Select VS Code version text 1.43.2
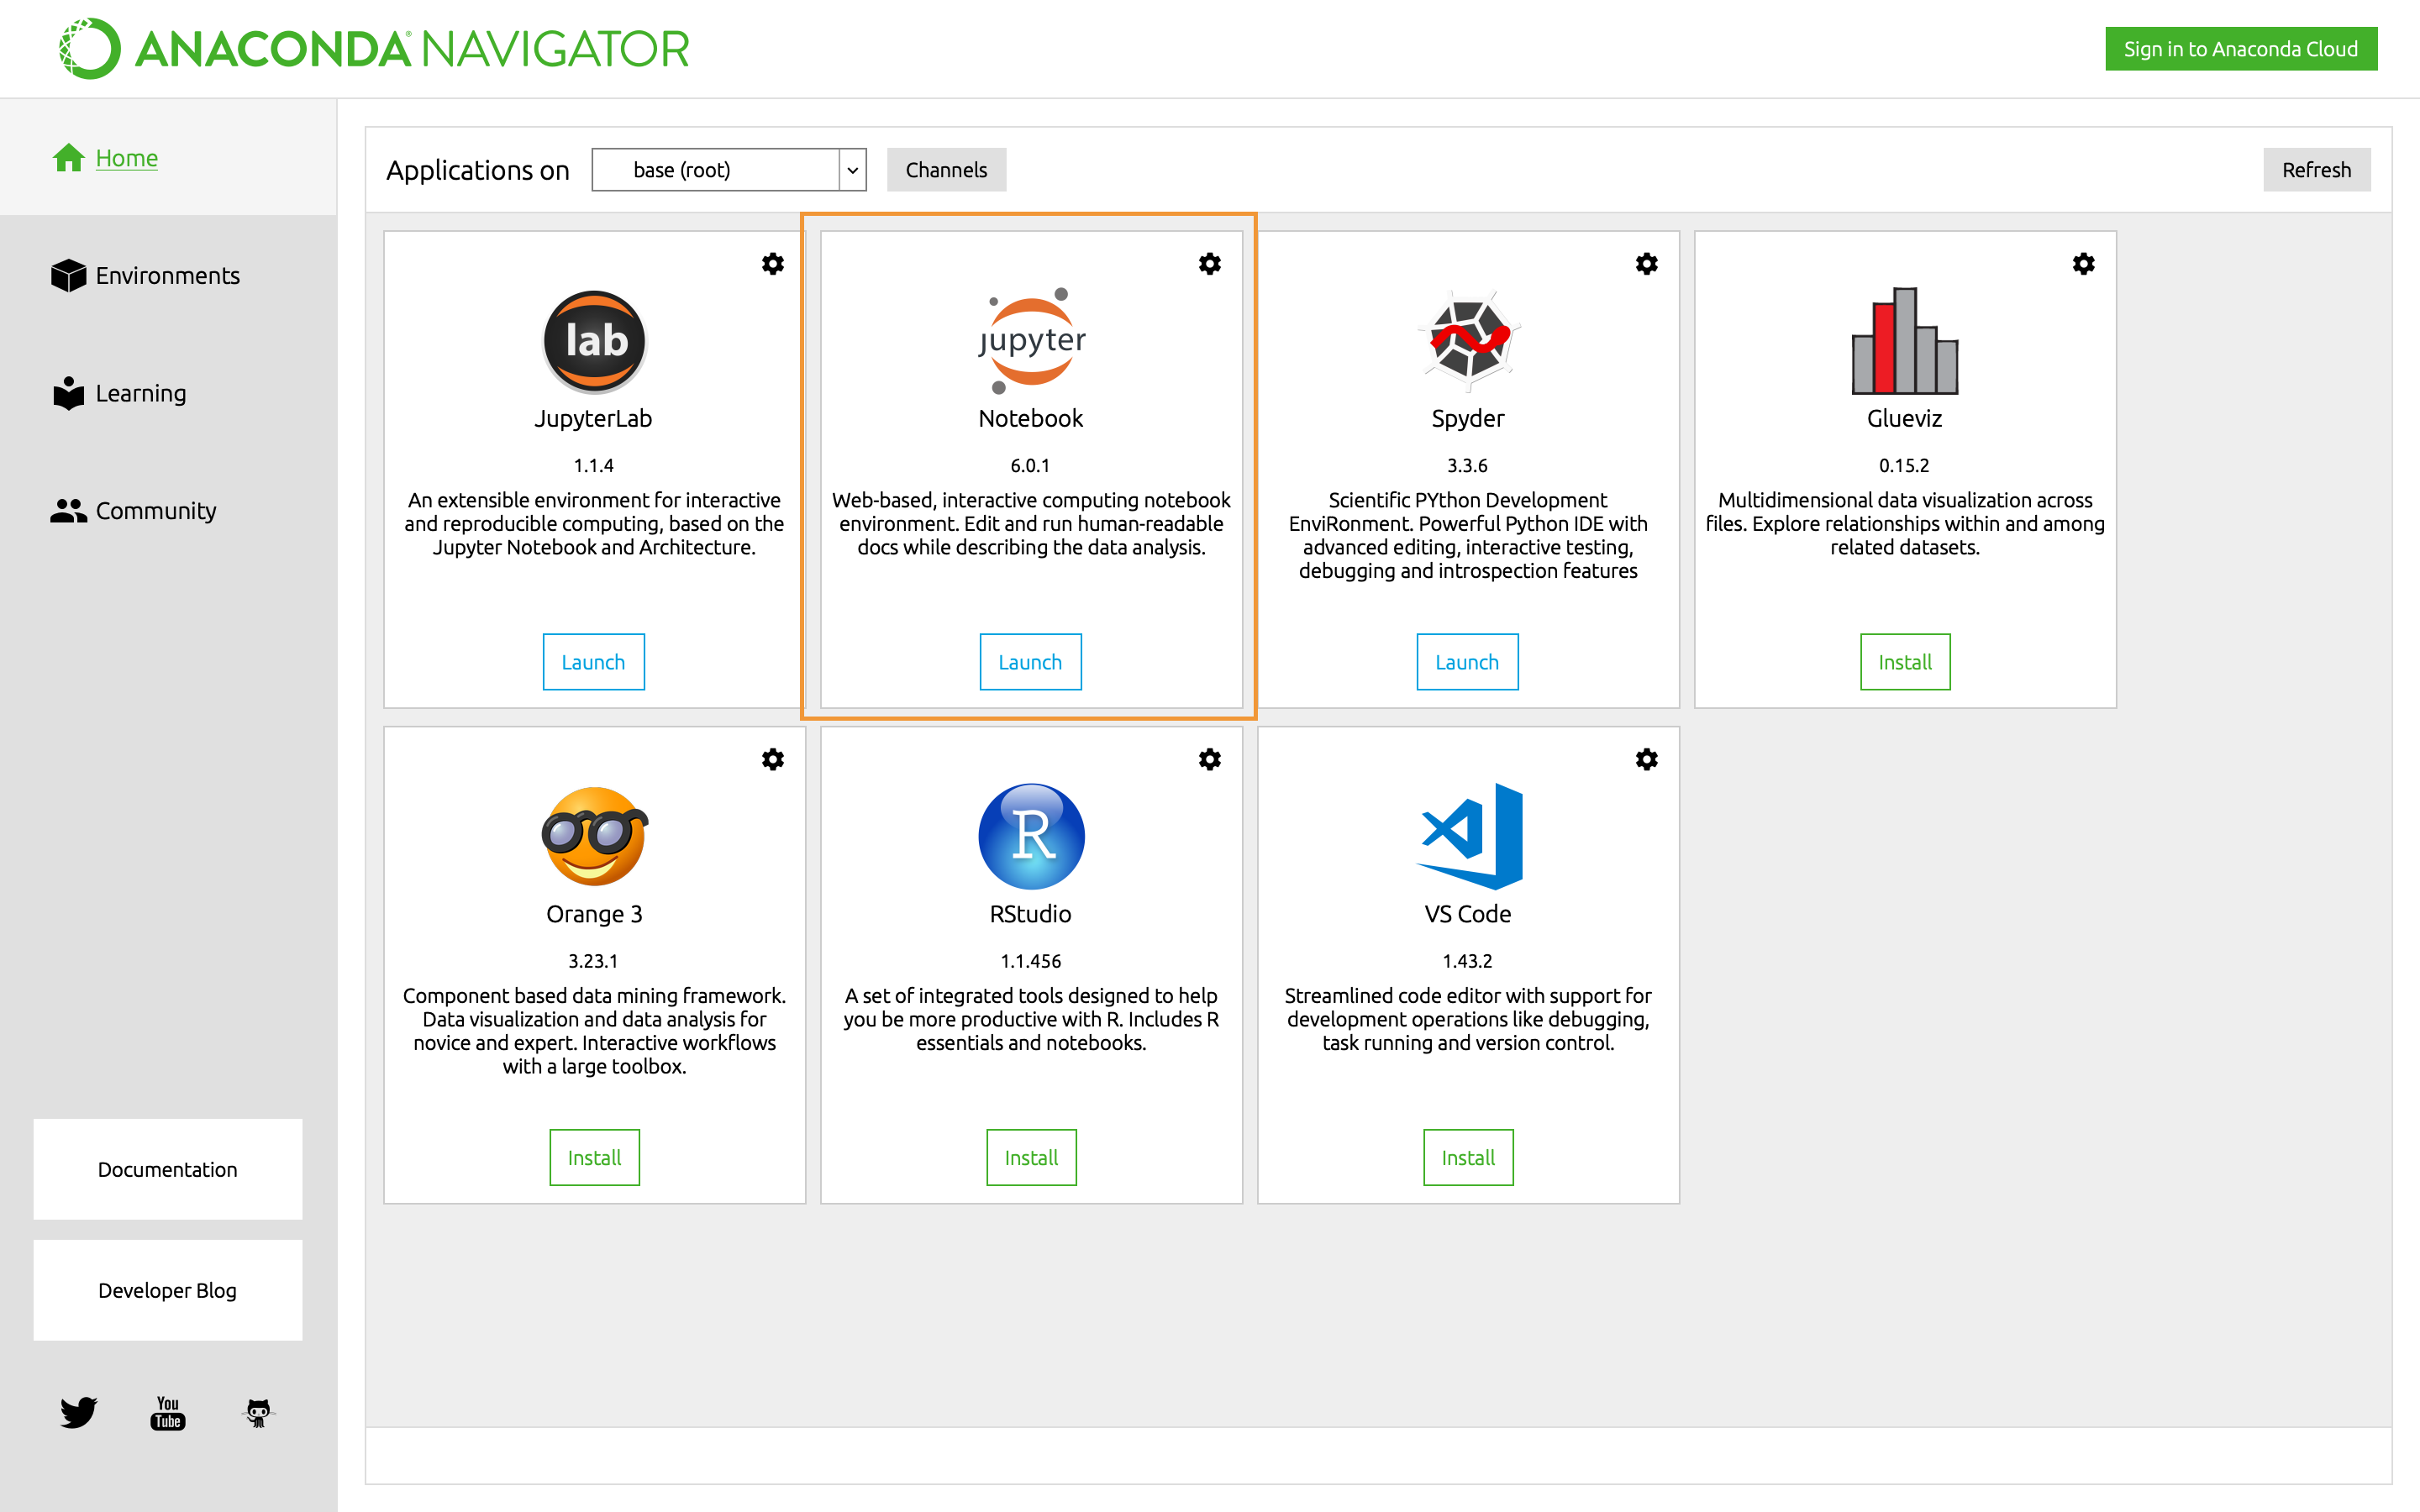 pyautogui.click(x=1467, y=961)
